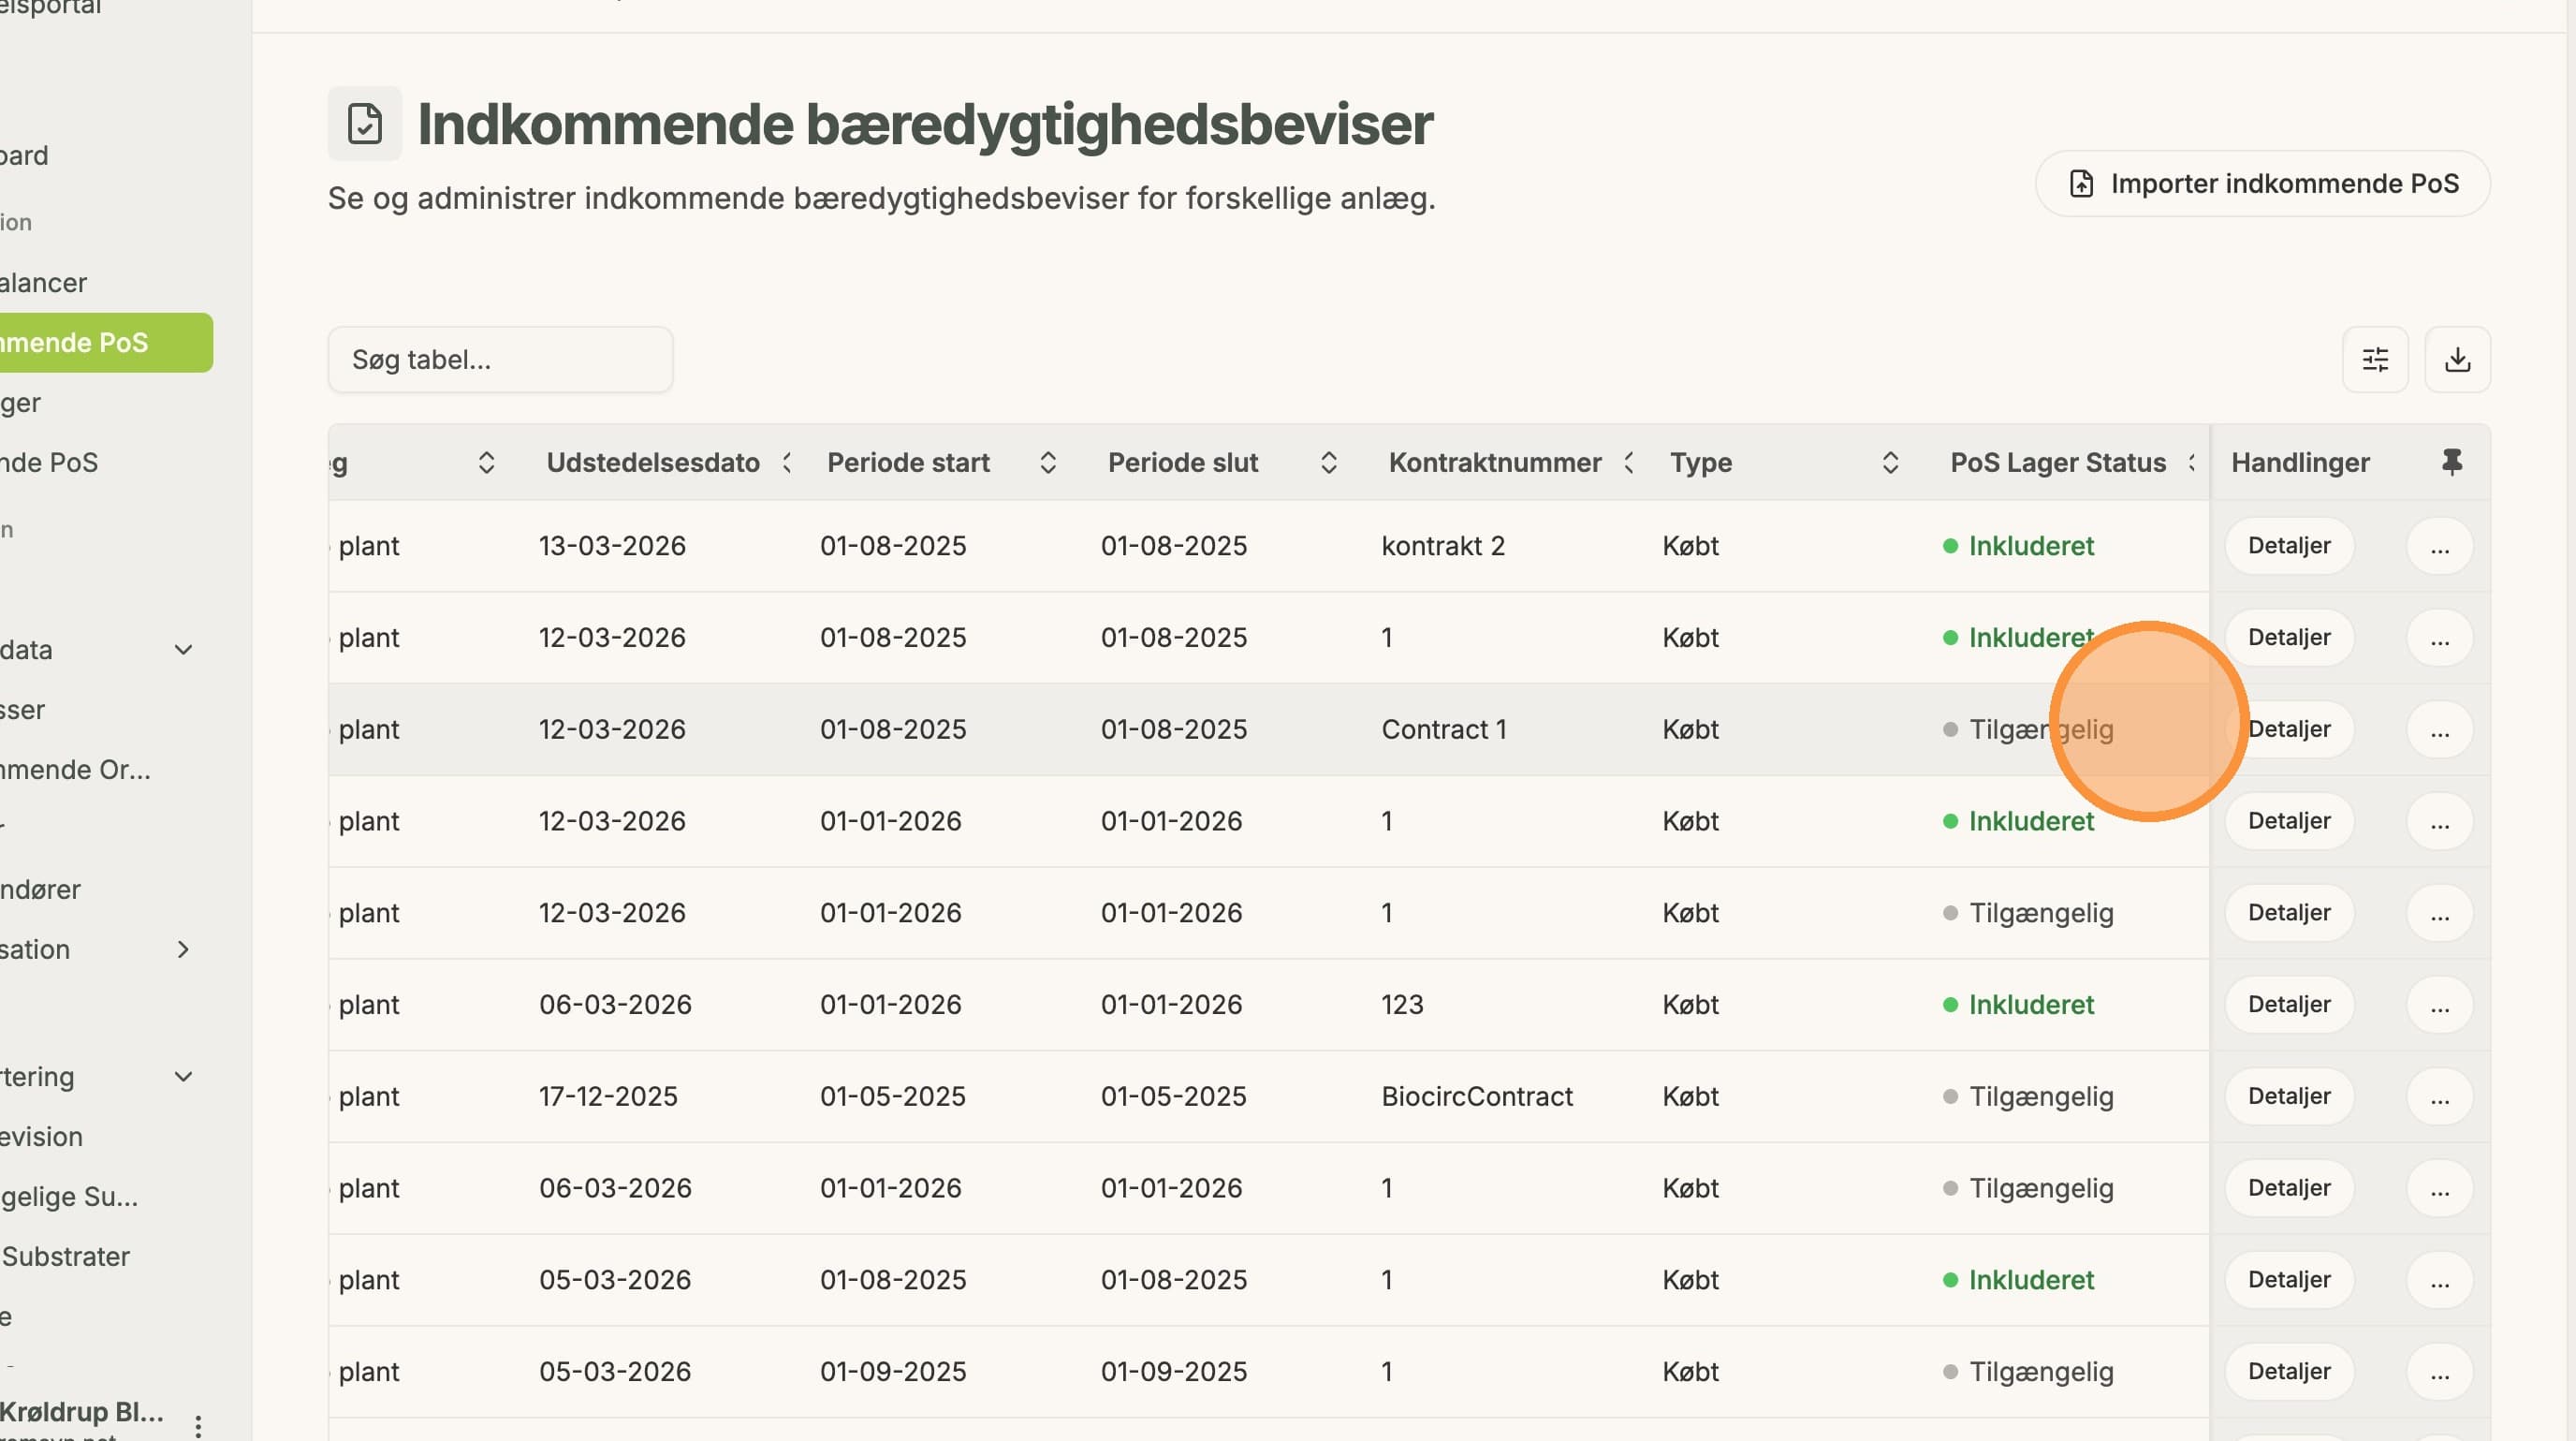2576x1441 pixels.
Task: Click Inkluderet status in kontrakt 2 row
Action: [2018, 546]
